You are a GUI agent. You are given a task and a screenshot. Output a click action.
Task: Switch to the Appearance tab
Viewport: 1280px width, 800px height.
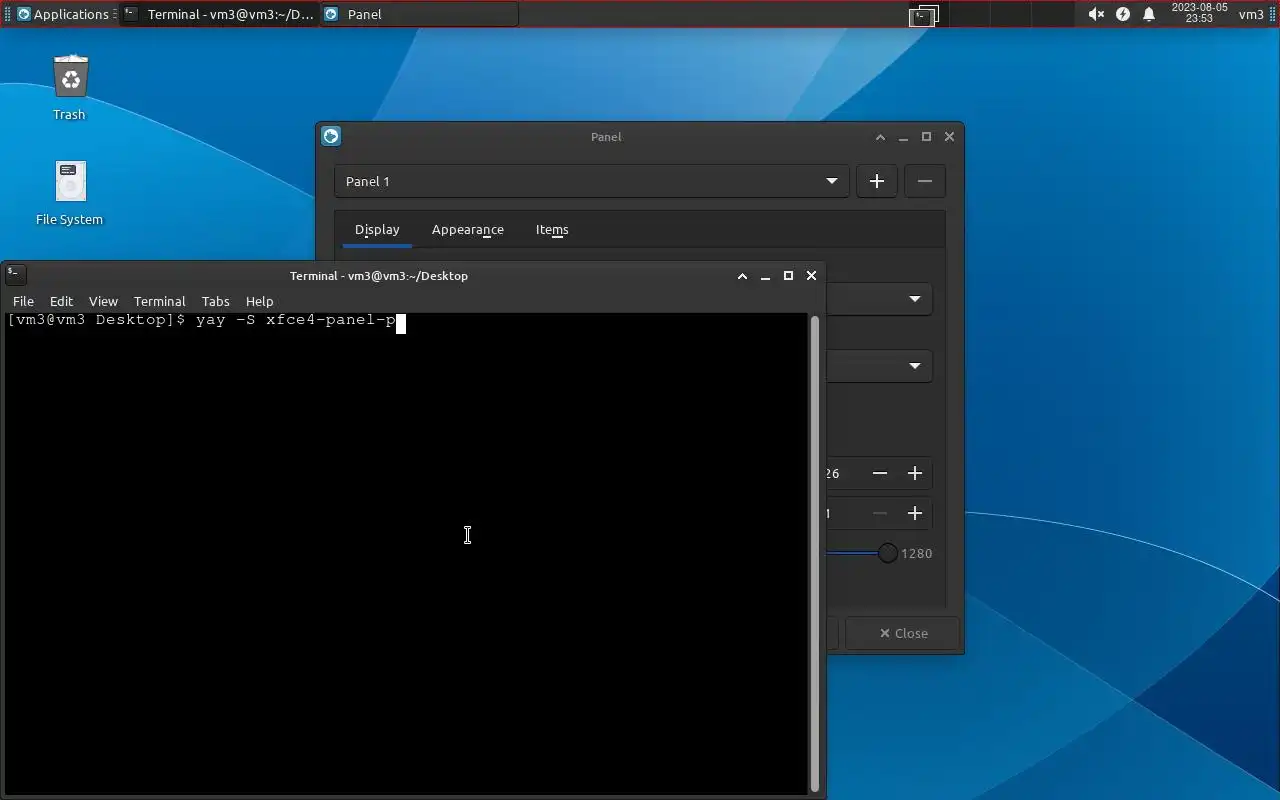click(x=468, y=230)
